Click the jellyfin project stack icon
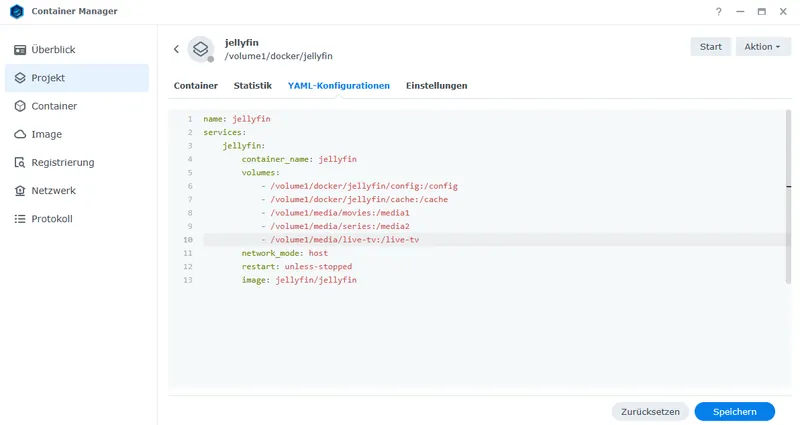Image resolution: width=800 pixels, height=425 pixels. tap(201, 49)
